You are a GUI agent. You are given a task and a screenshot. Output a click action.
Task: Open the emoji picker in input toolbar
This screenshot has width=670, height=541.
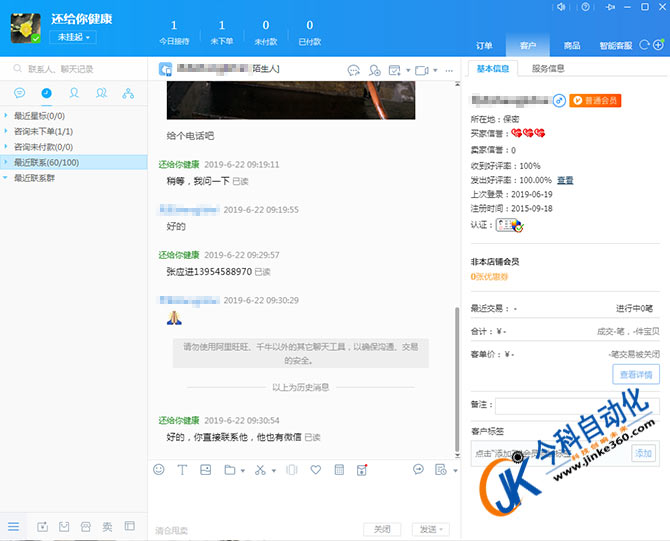159,470
